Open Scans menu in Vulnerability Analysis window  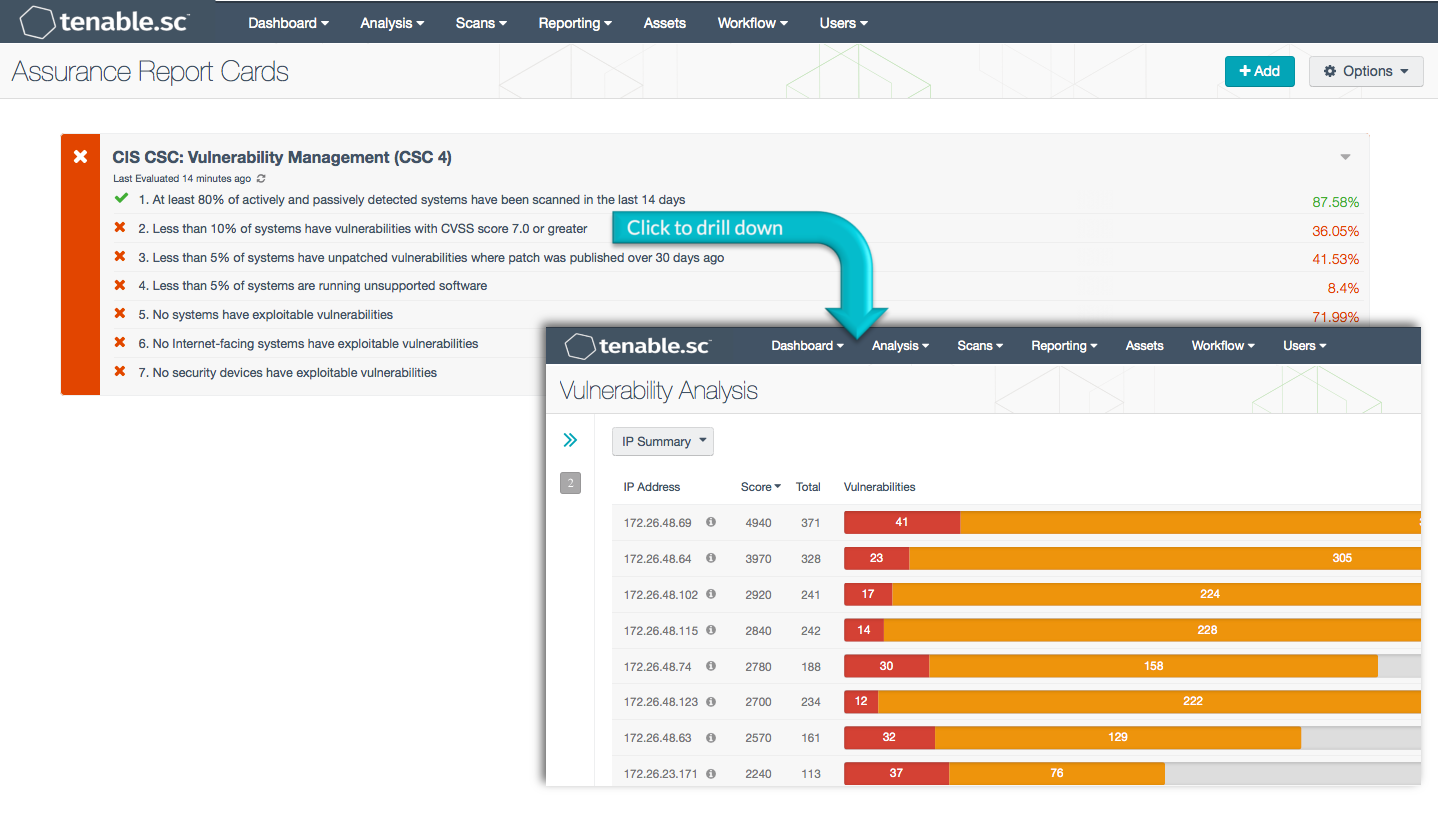[x=980, y=346]
